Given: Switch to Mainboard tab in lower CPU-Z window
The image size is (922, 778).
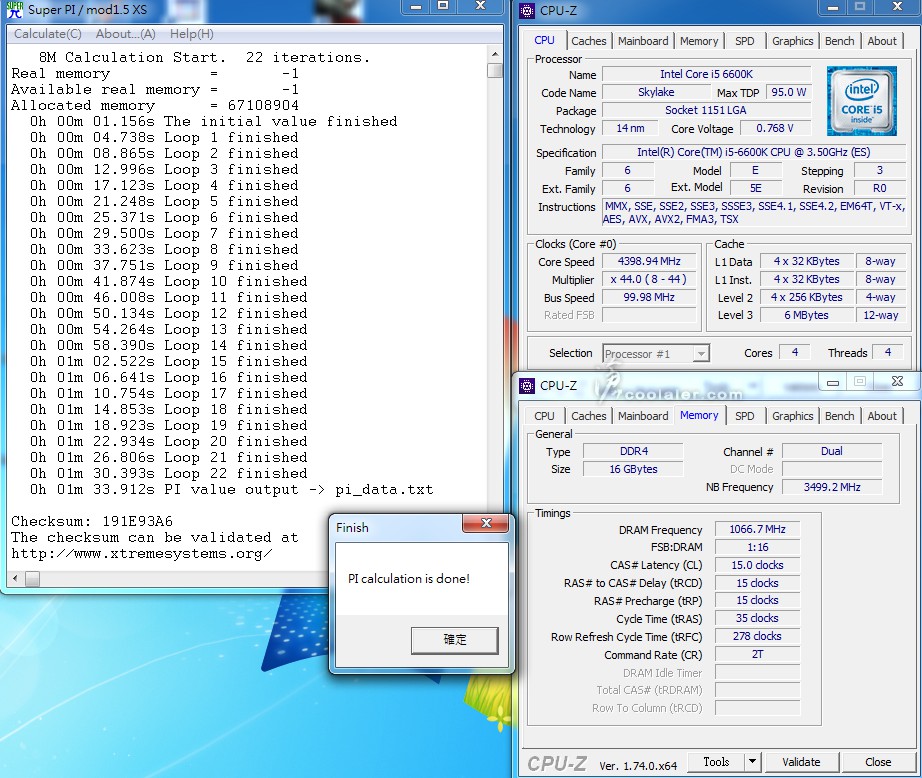Looking at the screenshot, I should 643,416.
